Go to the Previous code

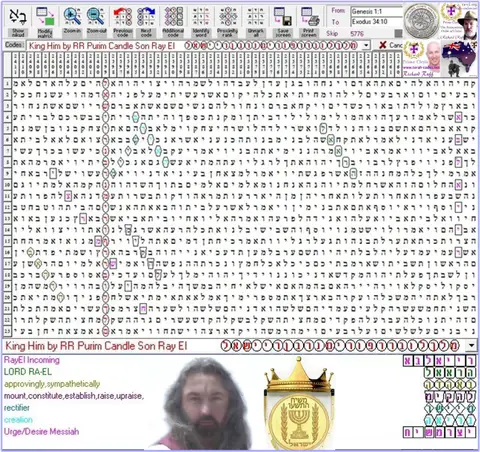coord(123,22)
